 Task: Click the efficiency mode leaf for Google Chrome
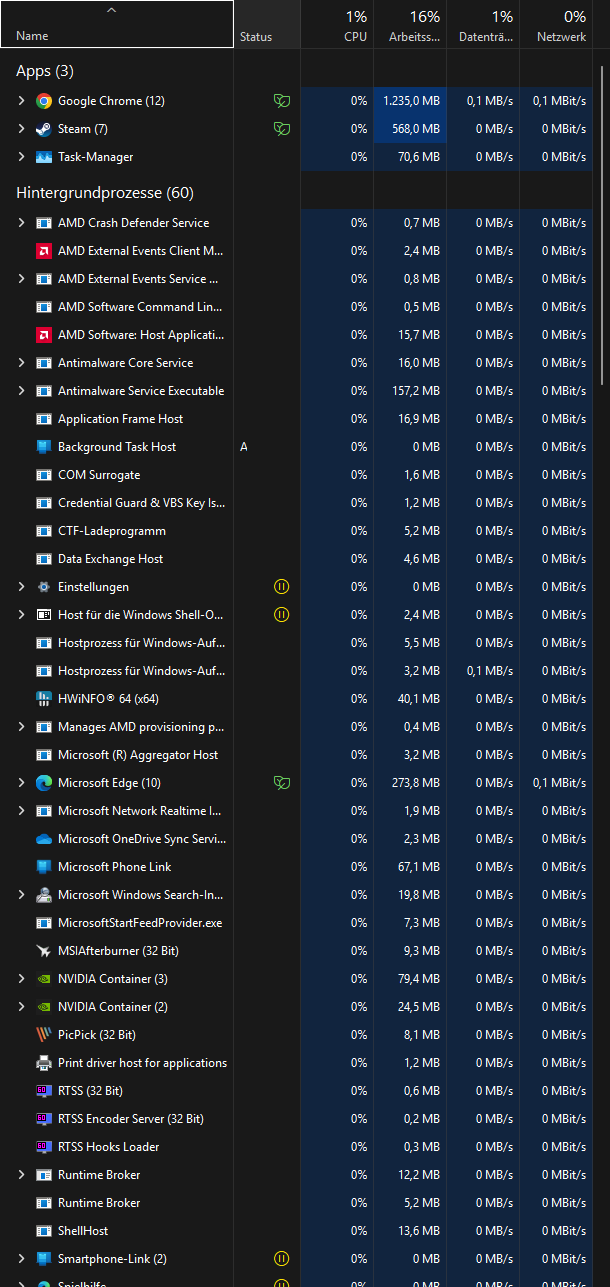(282, 101)
